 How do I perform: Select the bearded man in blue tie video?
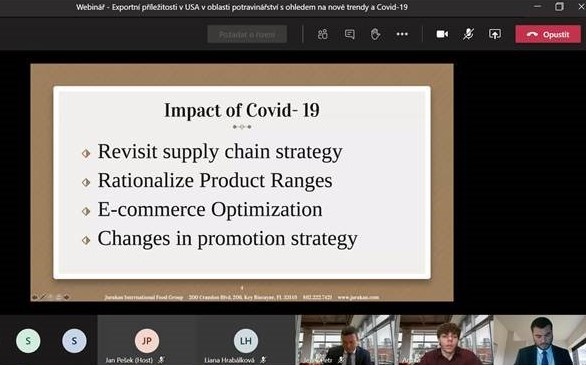pos(540,340)
